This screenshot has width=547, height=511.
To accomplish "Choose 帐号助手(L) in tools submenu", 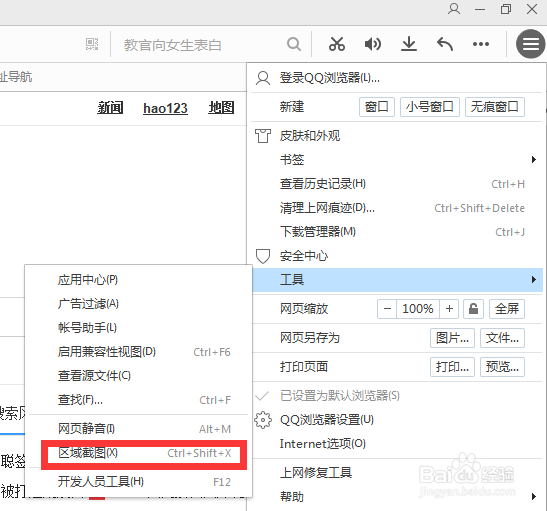I will point(138,328).
